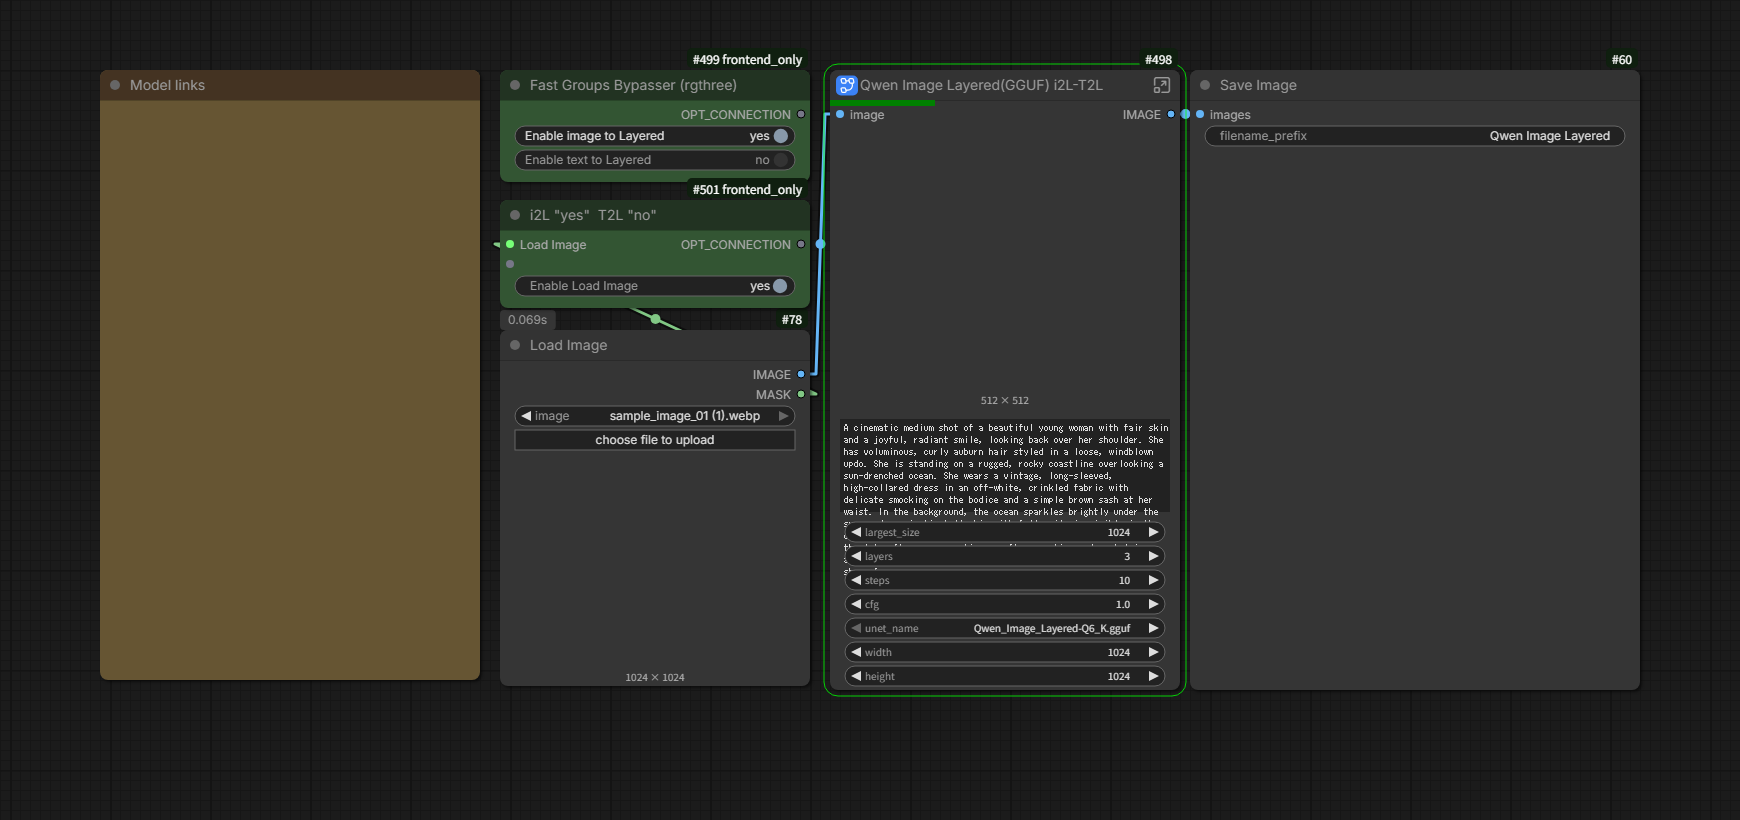1740x820 pixels.
Task: Collapse the Model links node
Action: coord(115,85)
